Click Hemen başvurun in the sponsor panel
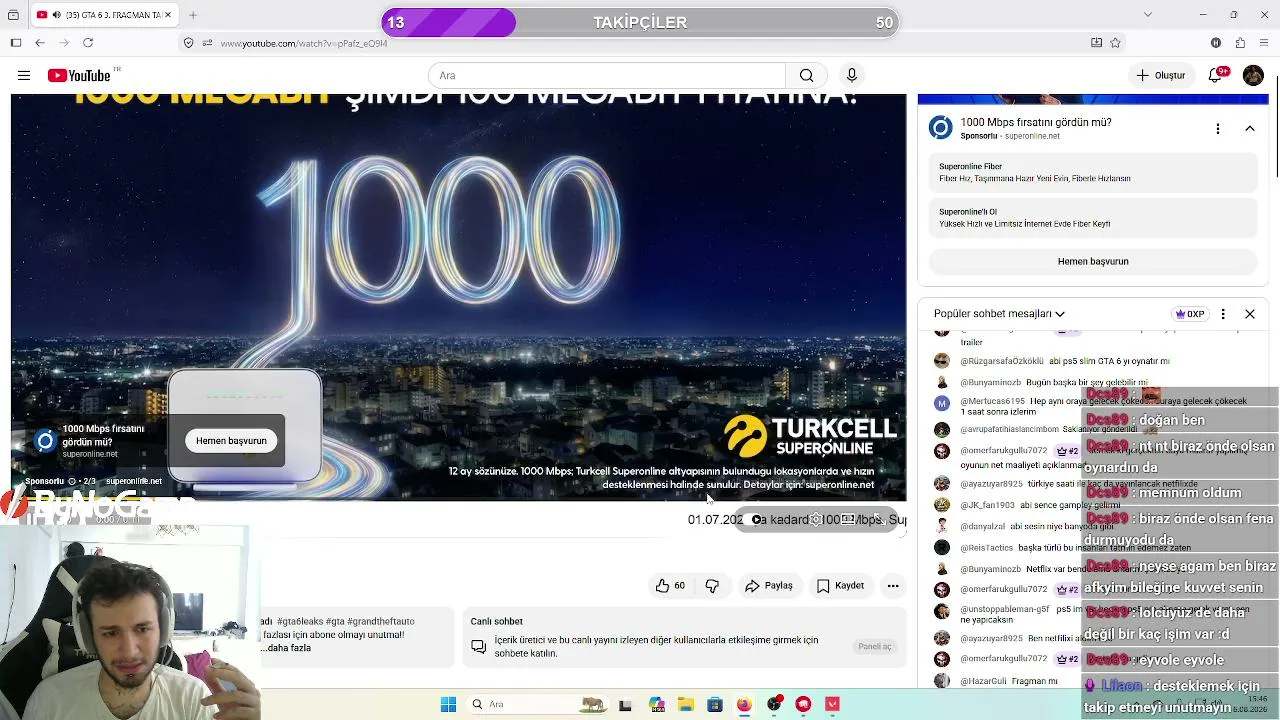Image resolution: width=1280 pixels, height=720 pixels. (x=1093, y=261)
